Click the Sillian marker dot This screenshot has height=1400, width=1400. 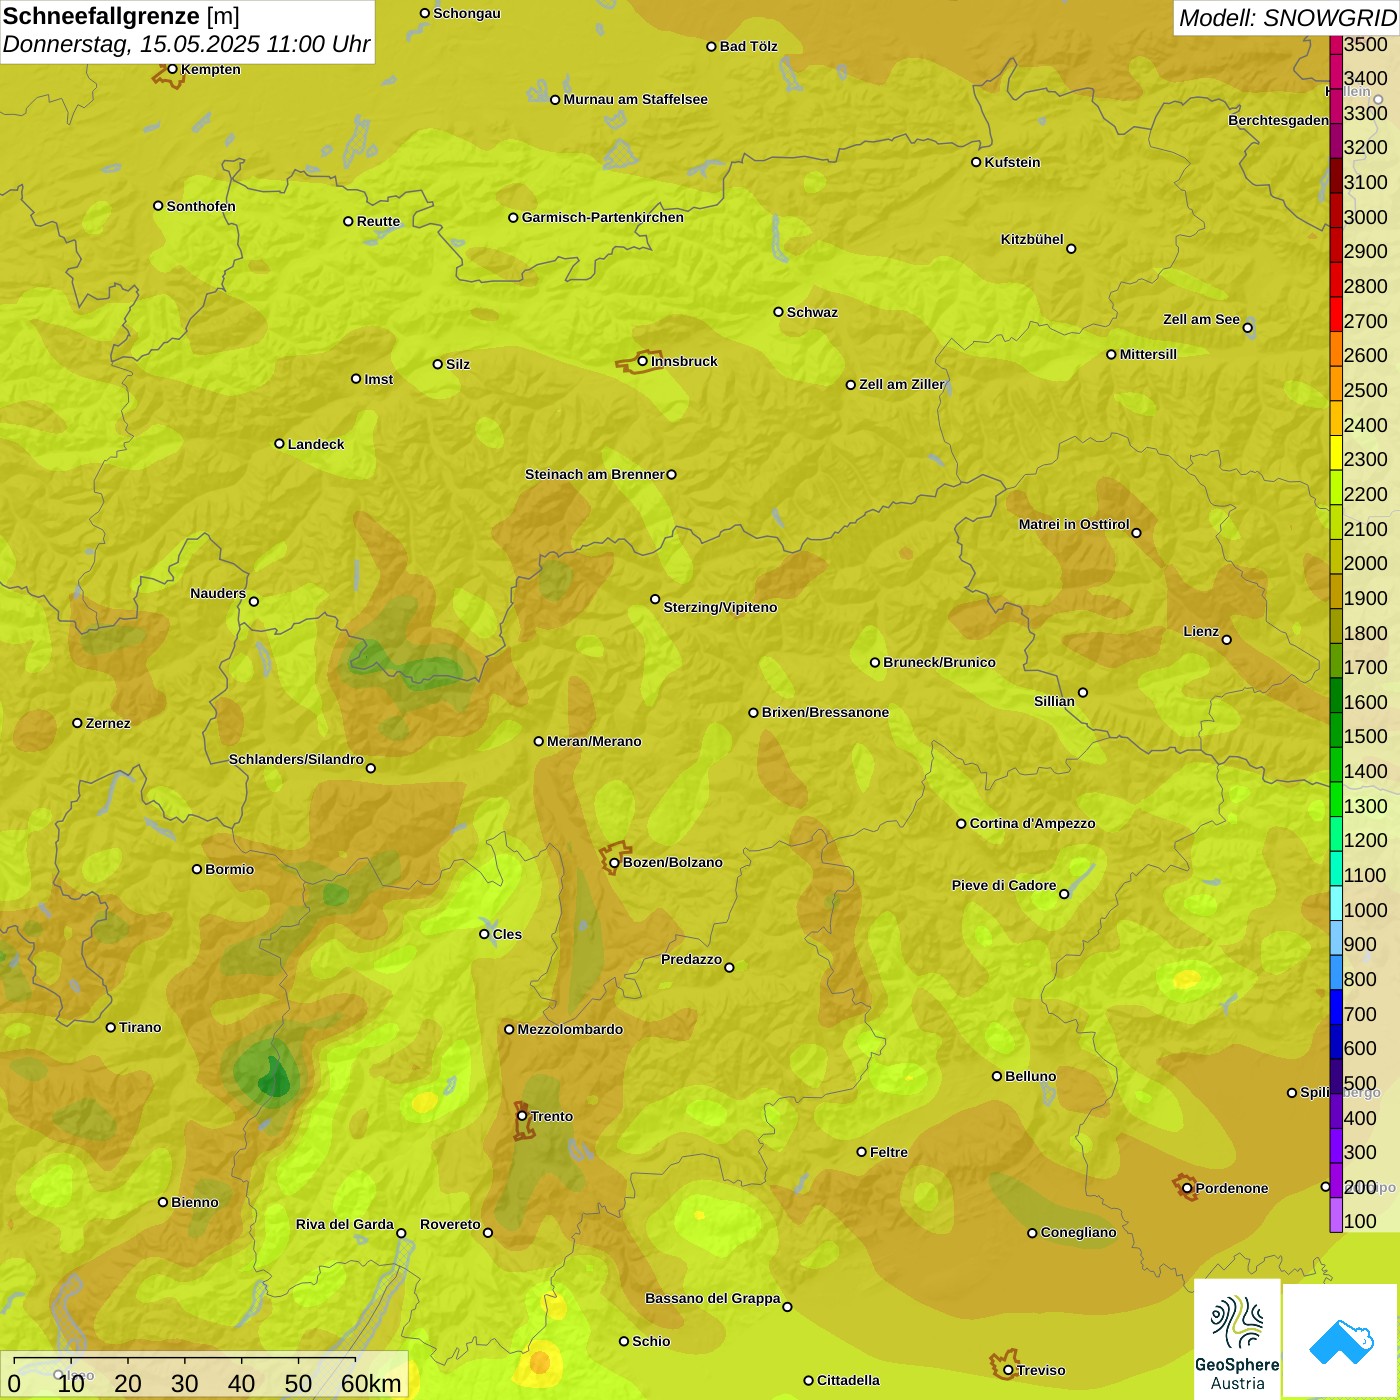click(x=1083, y=692)
